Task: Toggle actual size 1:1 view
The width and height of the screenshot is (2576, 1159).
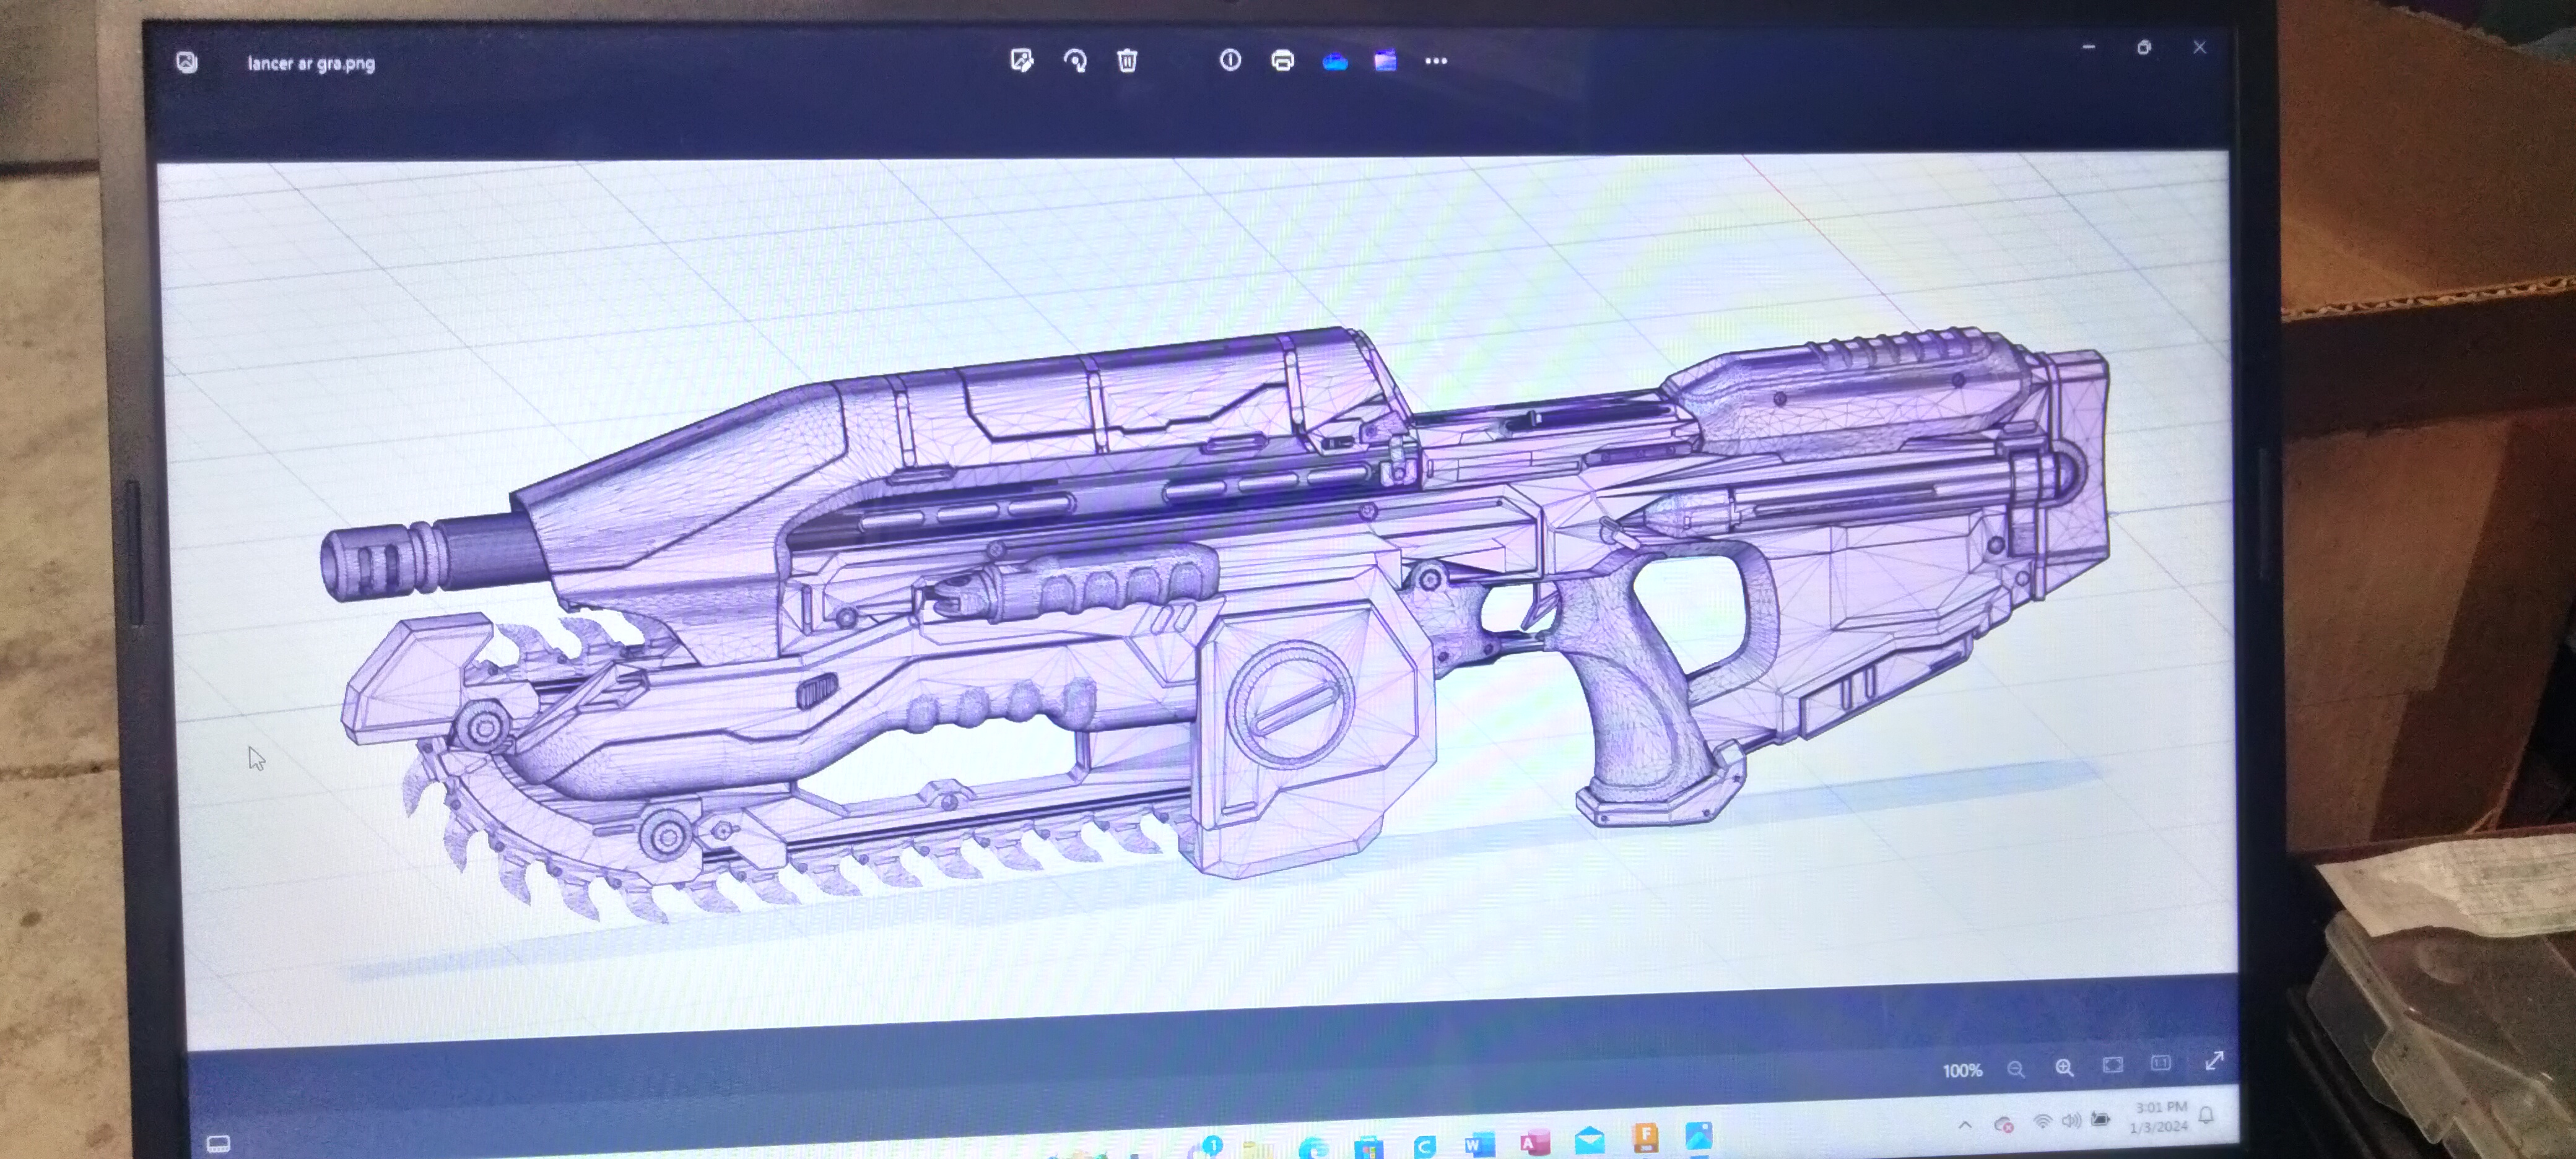Action: point(2160,1063)
